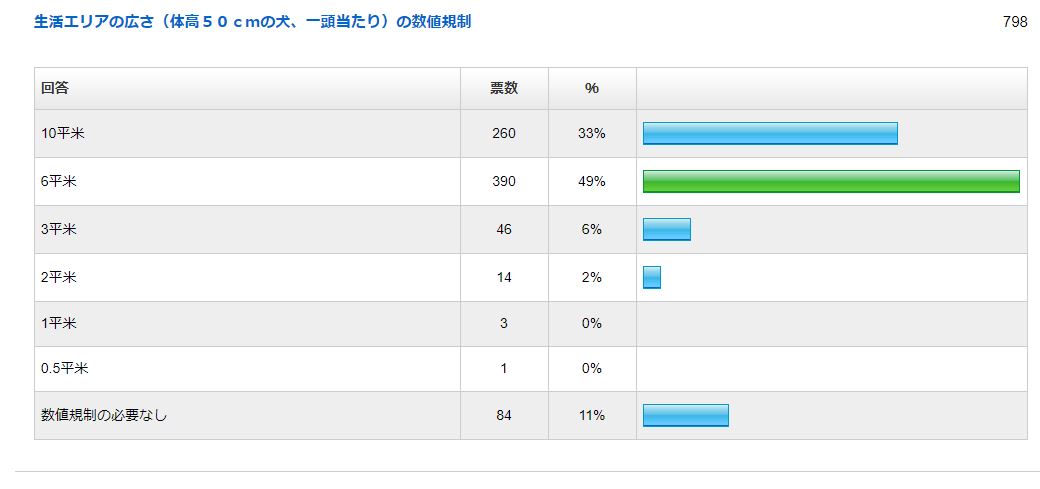
Task: Click the blue 11% result bar
Action: 686,415
